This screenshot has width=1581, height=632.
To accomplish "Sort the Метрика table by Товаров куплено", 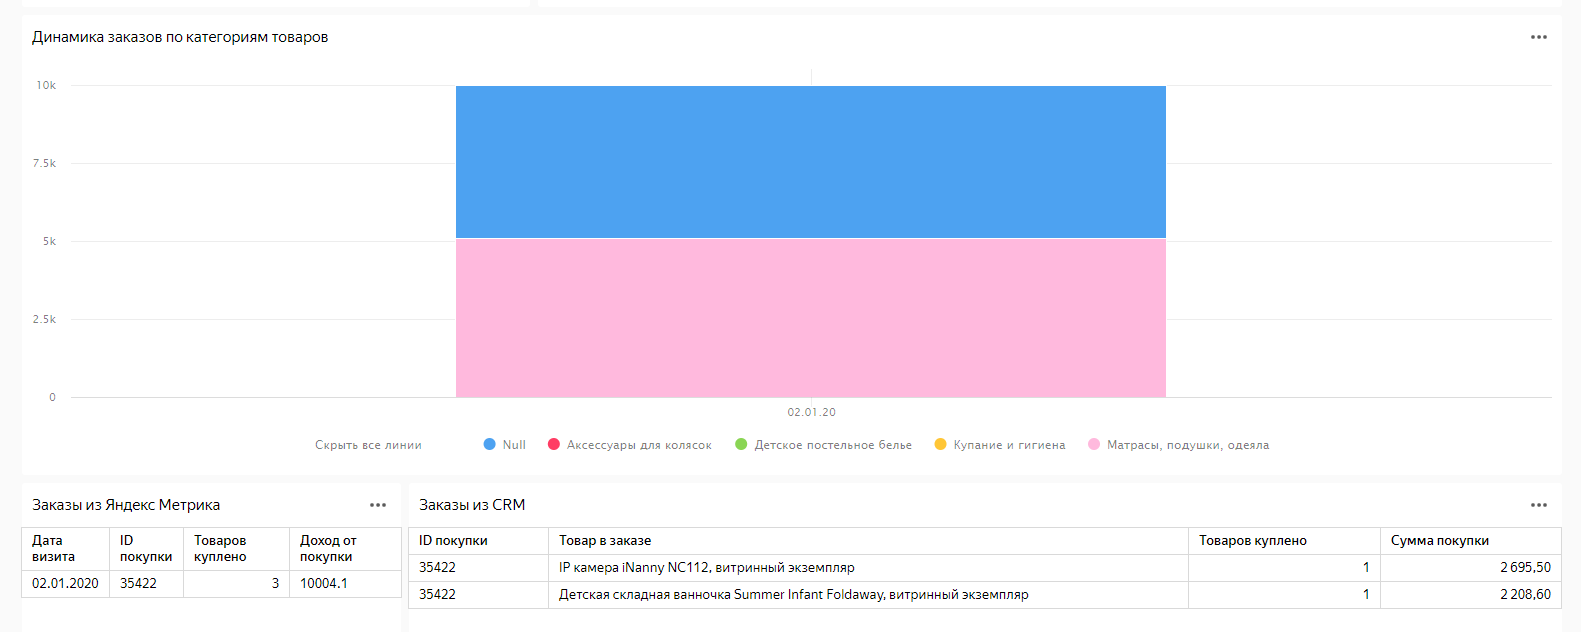I will tap(236, 549).
